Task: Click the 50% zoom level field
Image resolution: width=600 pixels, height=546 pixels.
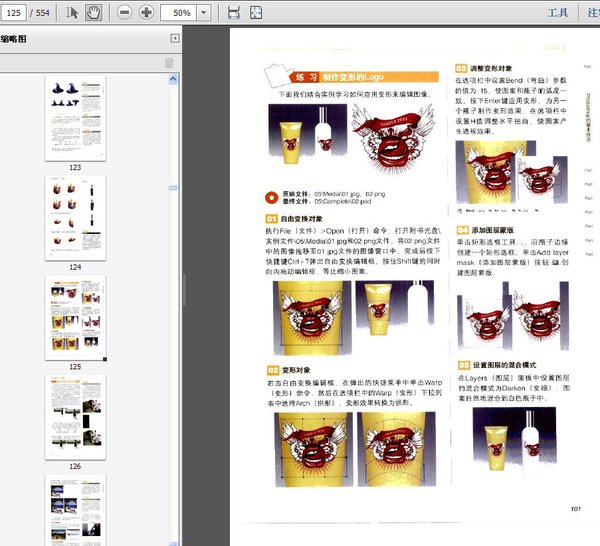Action: 179,13
